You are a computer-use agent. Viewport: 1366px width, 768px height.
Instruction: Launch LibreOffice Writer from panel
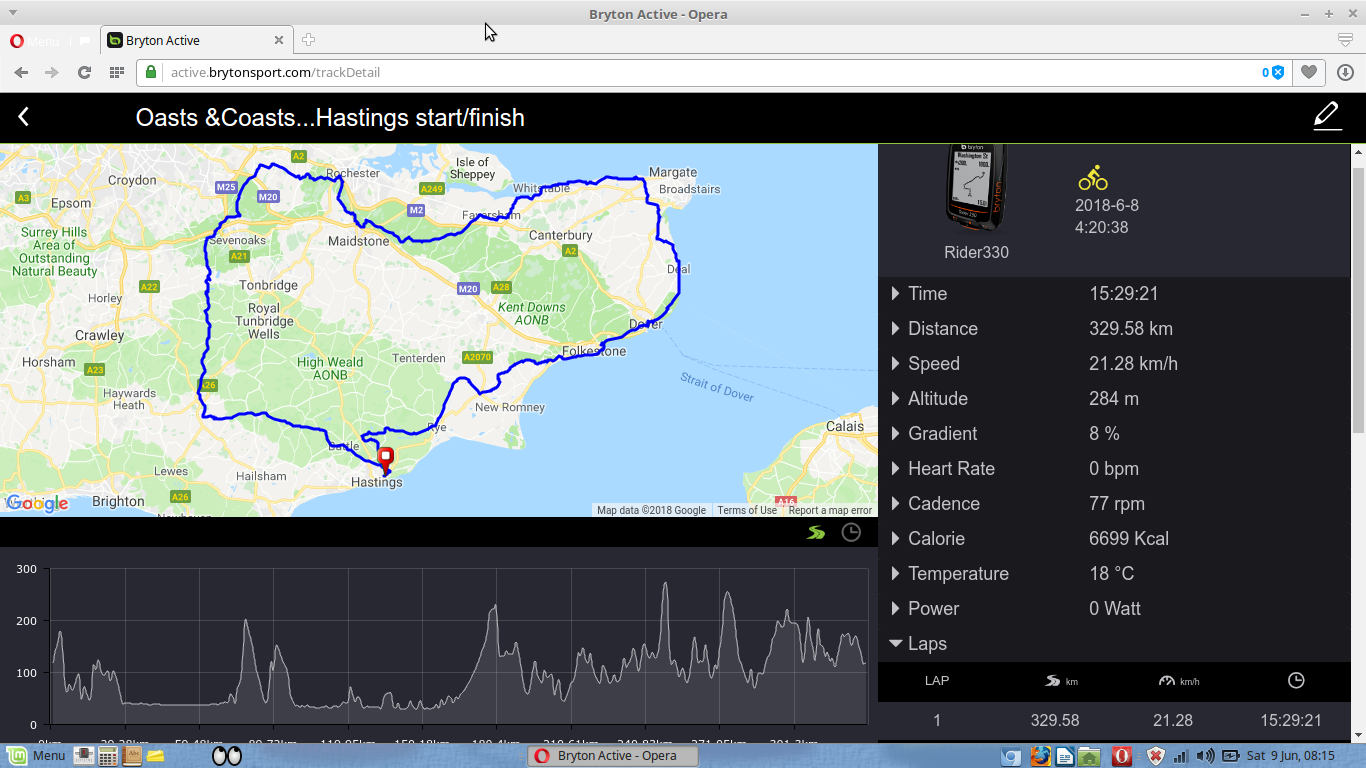coord(1064,756)
